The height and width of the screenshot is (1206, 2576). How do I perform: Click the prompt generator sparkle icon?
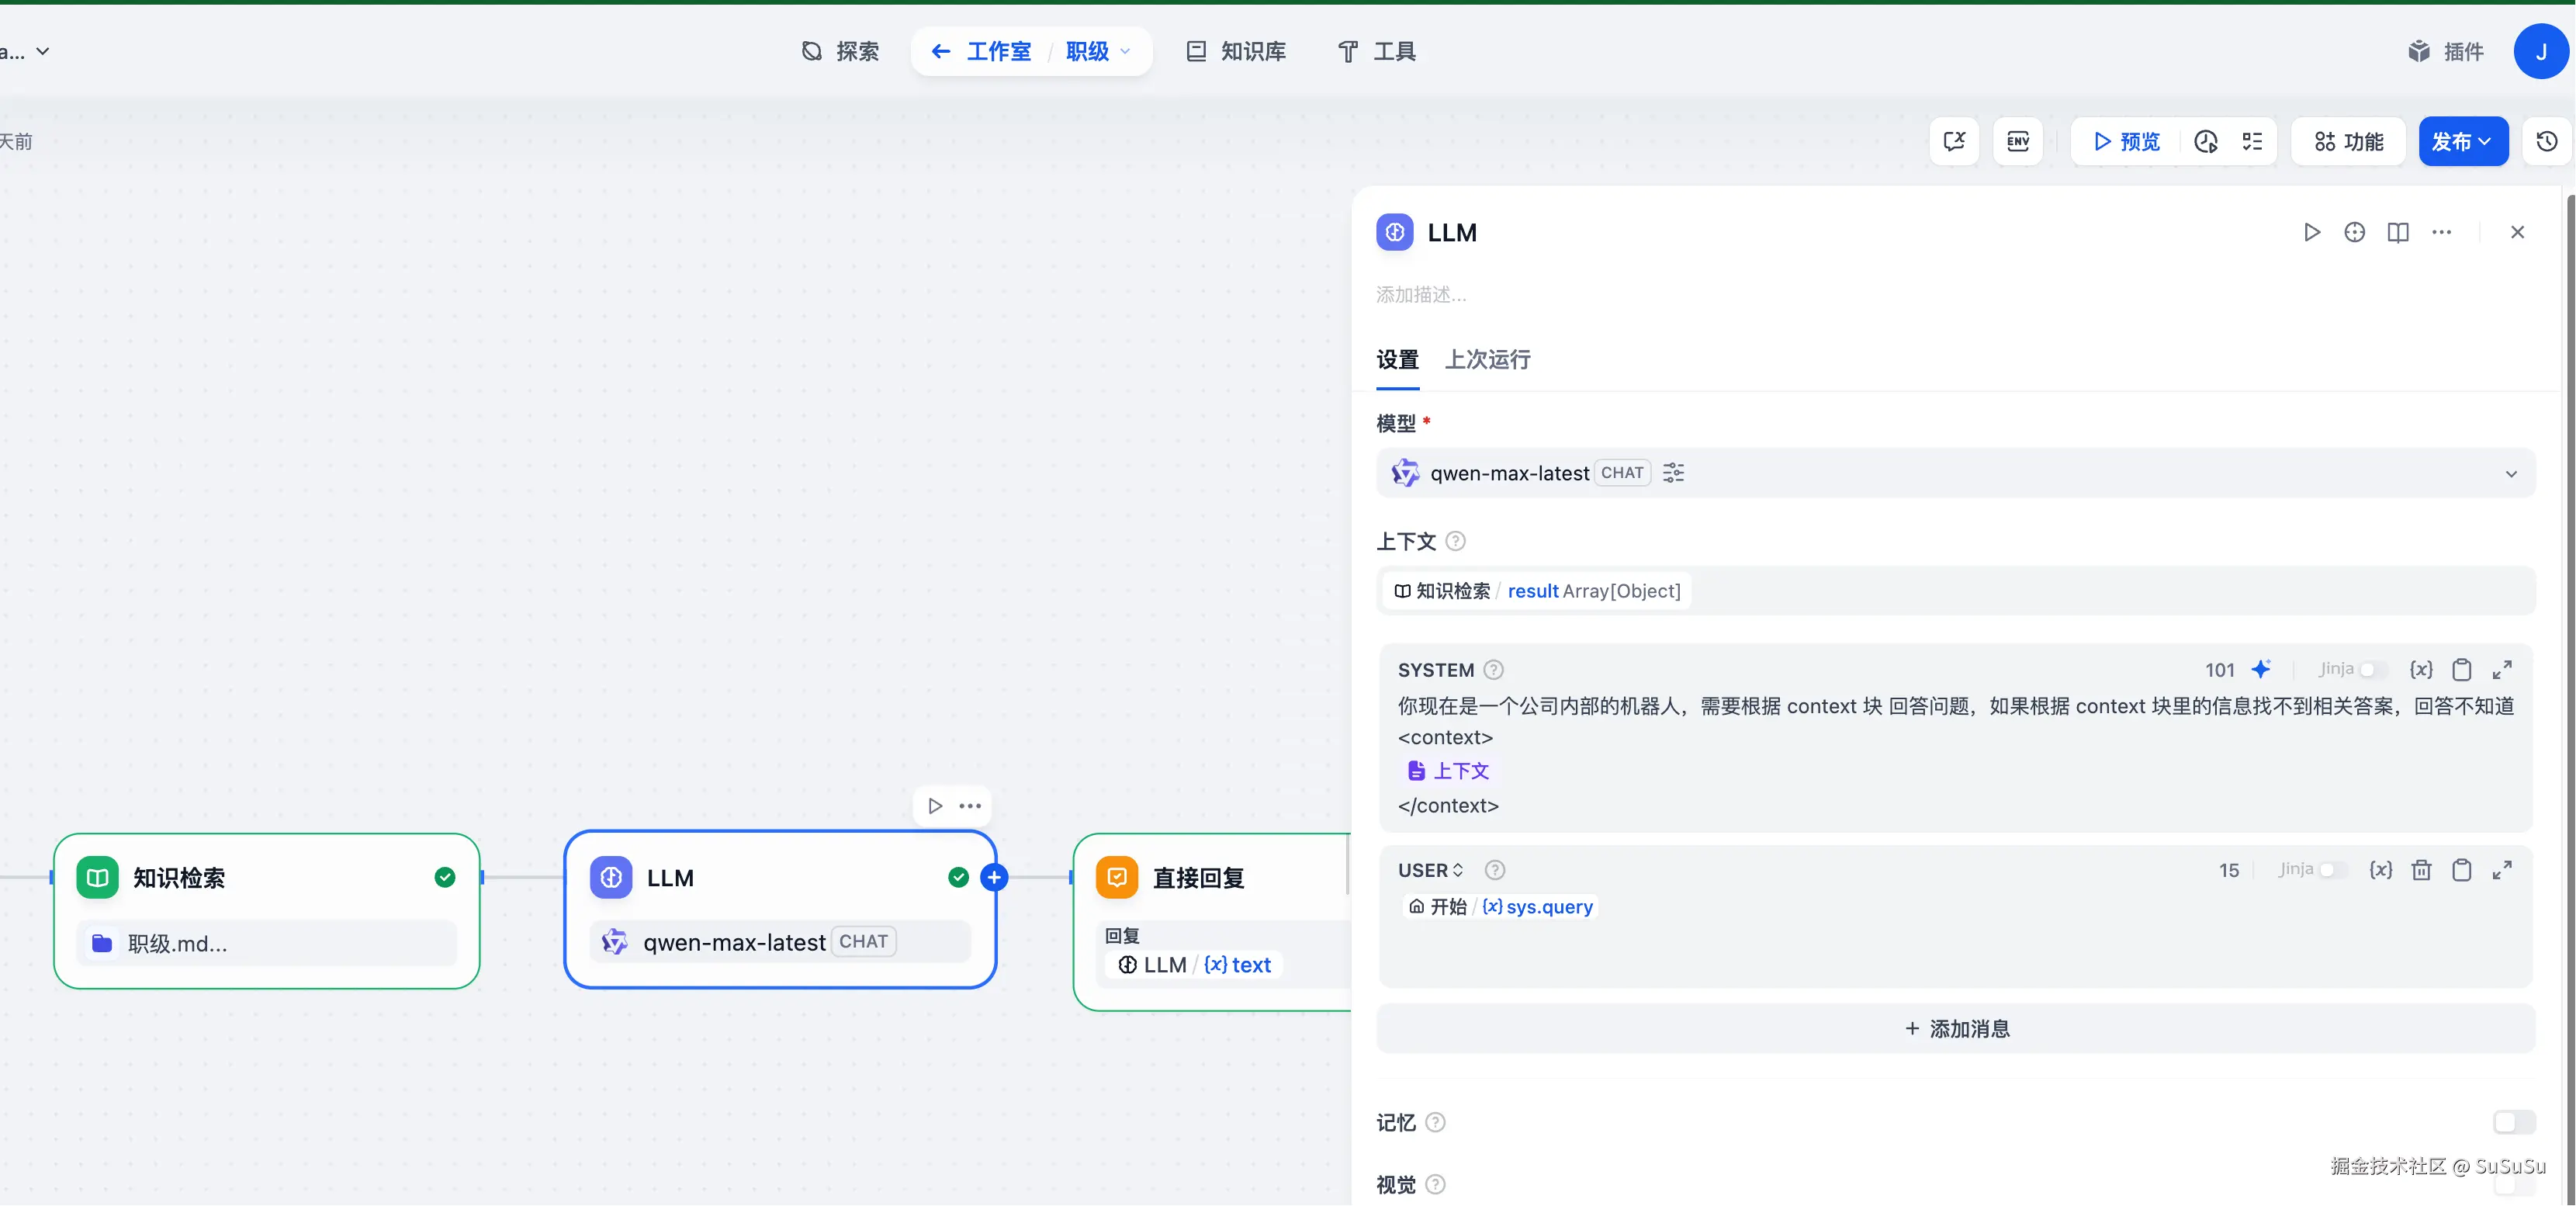tap(2261, 669)
